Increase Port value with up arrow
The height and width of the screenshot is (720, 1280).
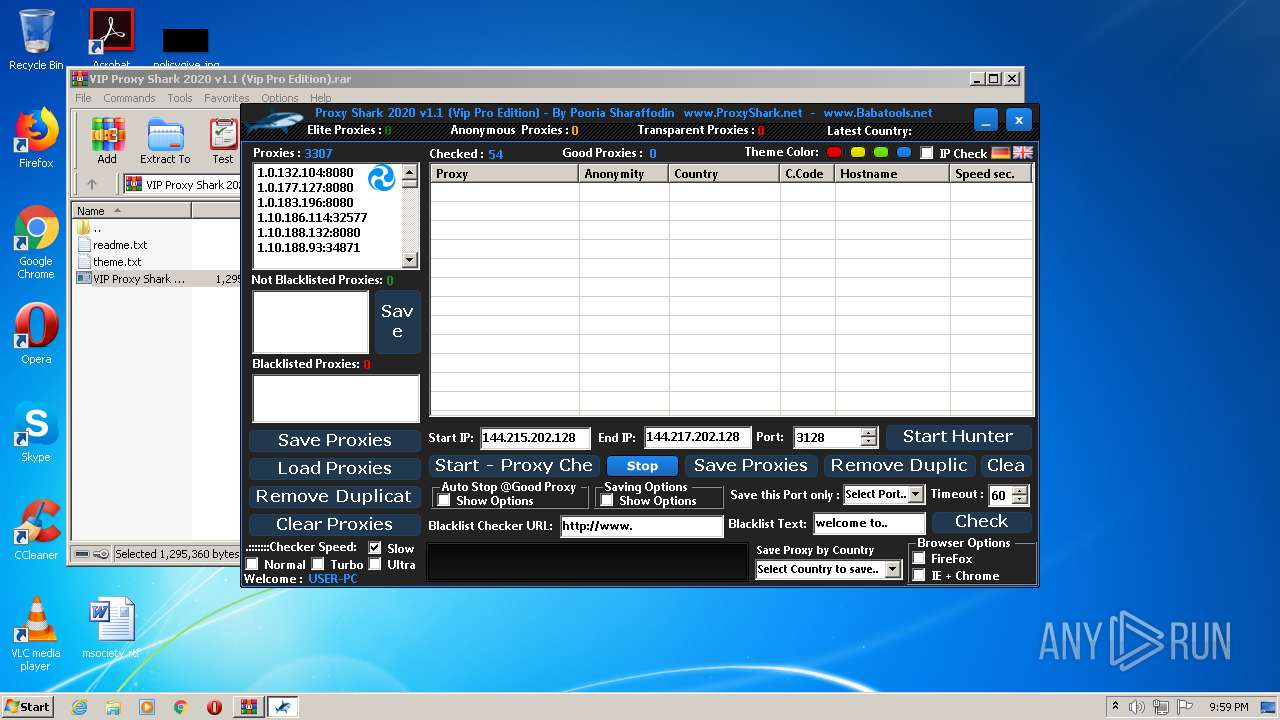[x=868, y=432]
